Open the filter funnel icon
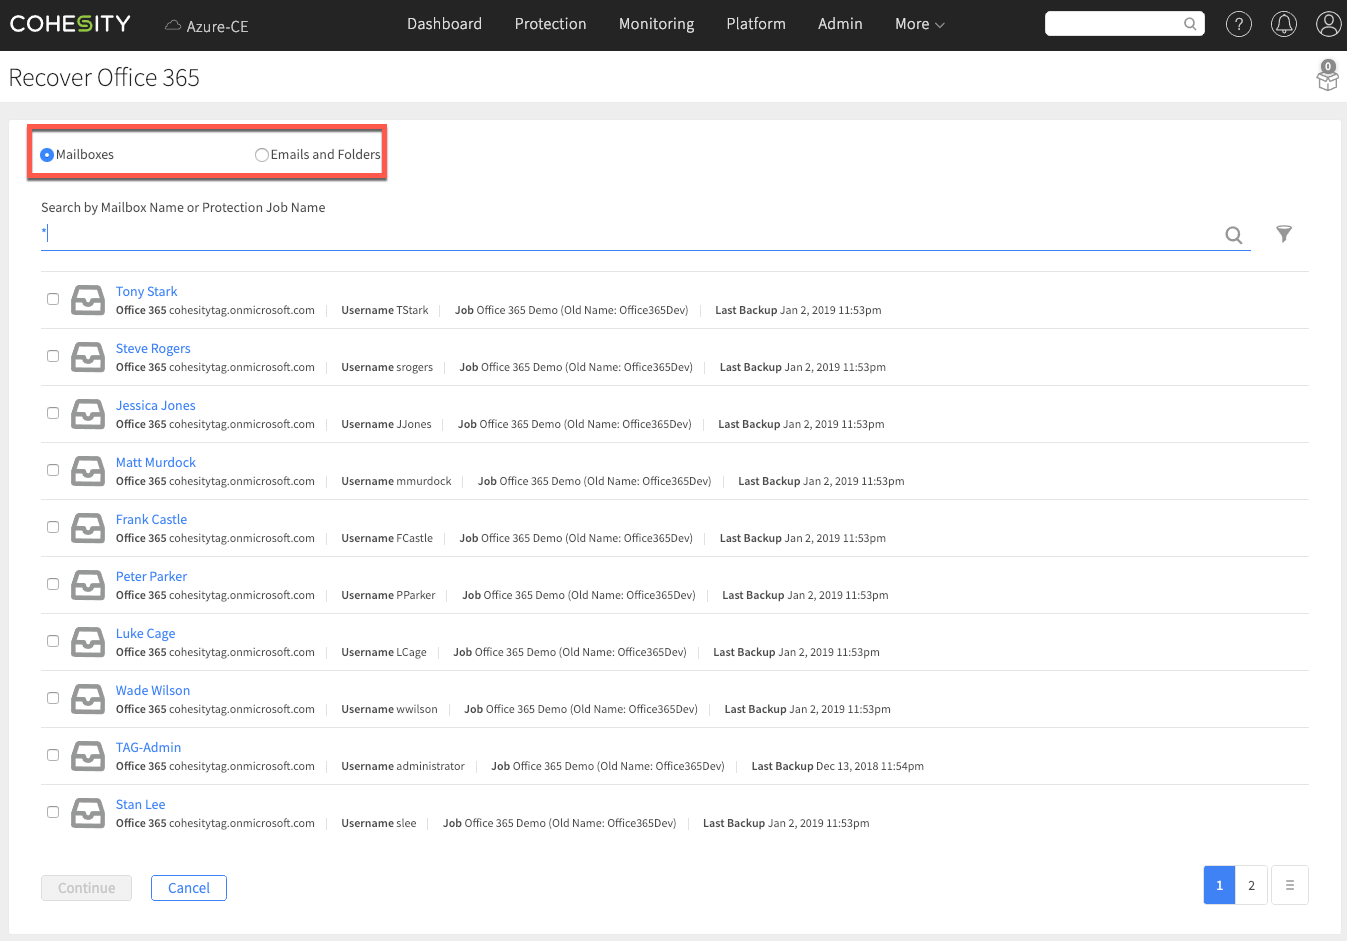1347x941 pixels. pyautogui.click(x=1284, y=234)
